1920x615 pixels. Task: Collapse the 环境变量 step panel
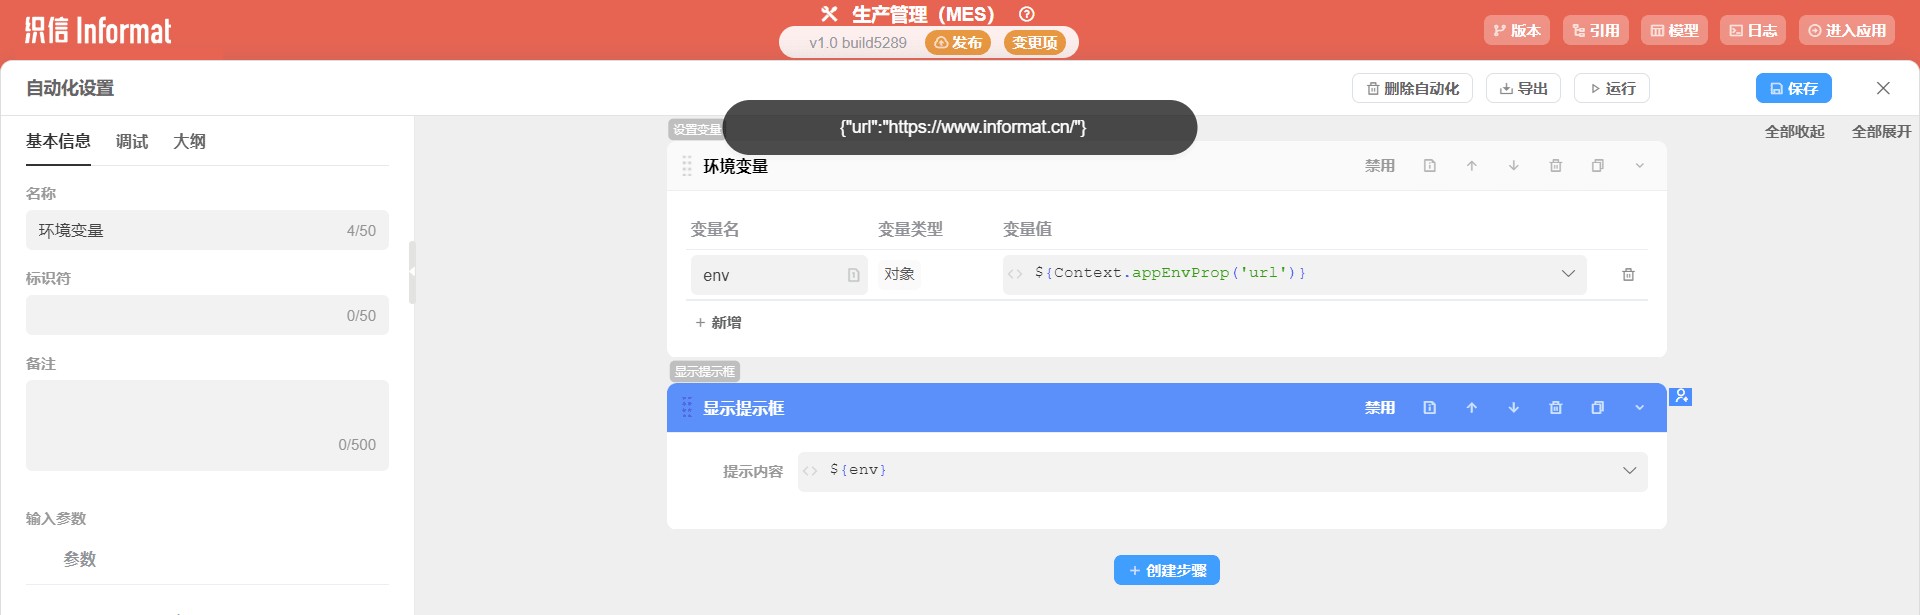(1639, 166)
